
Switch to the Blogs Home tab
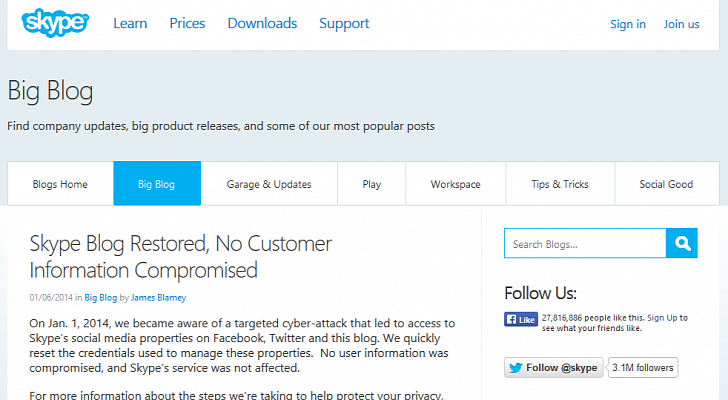coord(60,184)
